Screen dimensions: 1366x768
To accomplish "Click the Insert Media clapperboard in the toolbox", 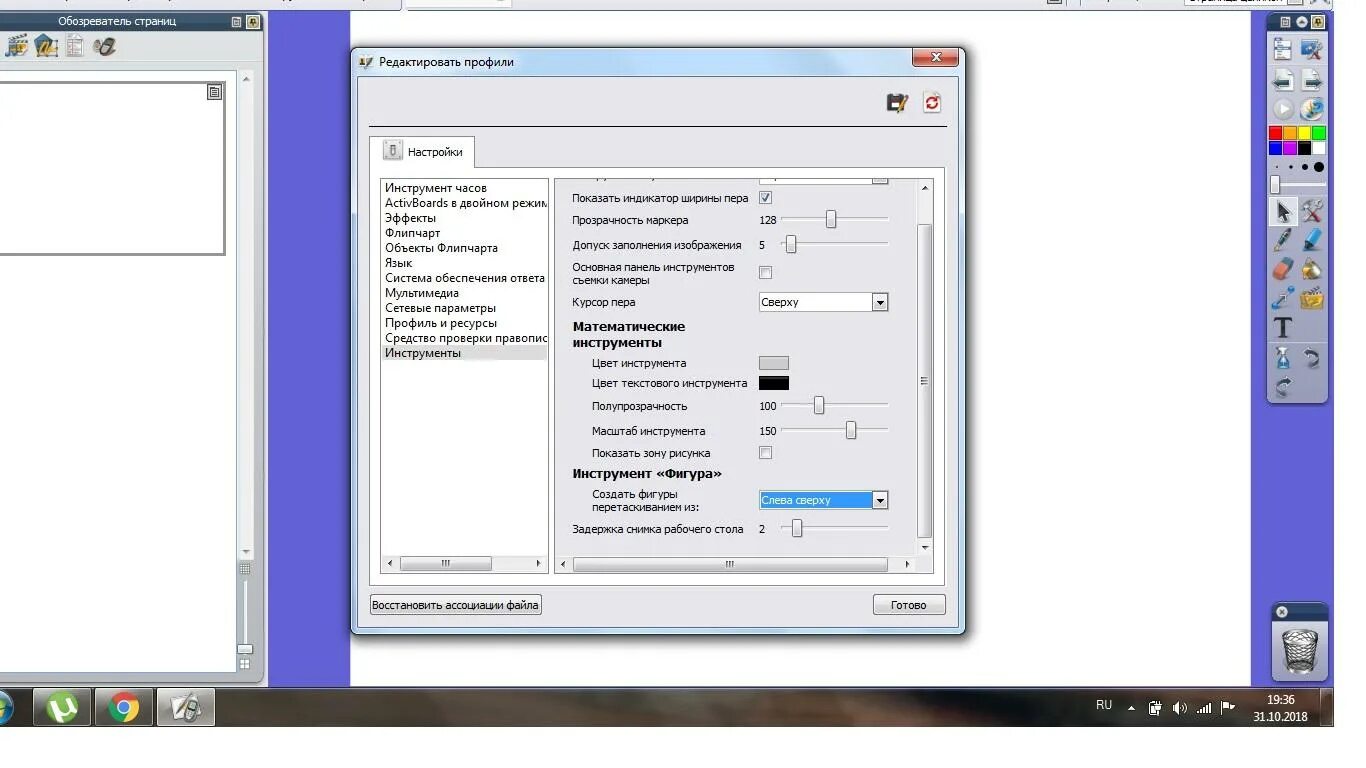I will tap(1312, 298).
